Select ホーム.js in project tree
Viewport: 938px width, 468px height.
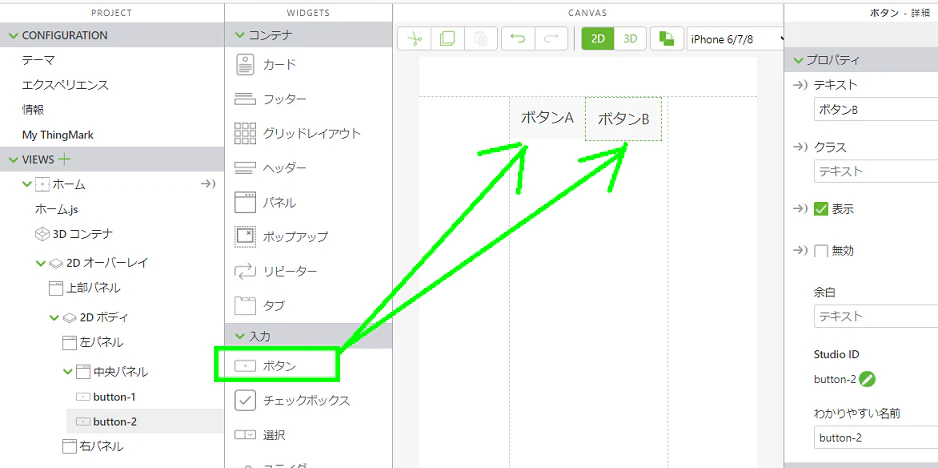tap(57, 209)
